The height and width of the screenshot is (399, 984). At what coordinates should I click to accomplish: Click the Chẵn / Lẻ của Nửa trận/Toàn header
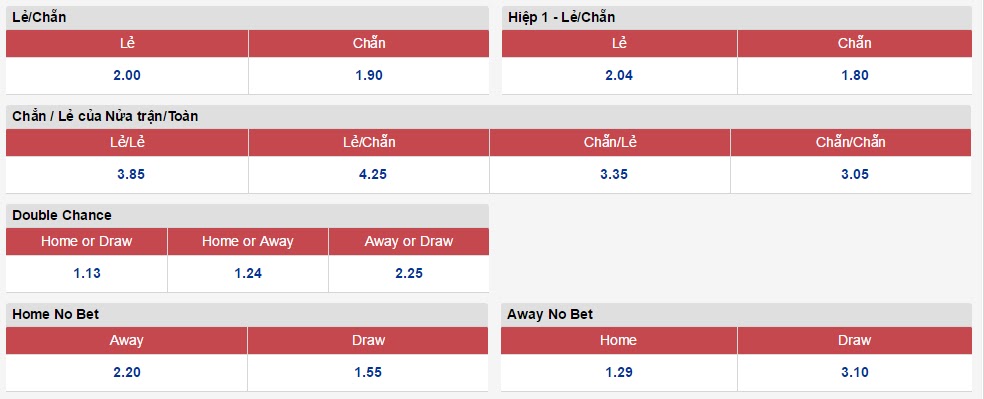489,117
